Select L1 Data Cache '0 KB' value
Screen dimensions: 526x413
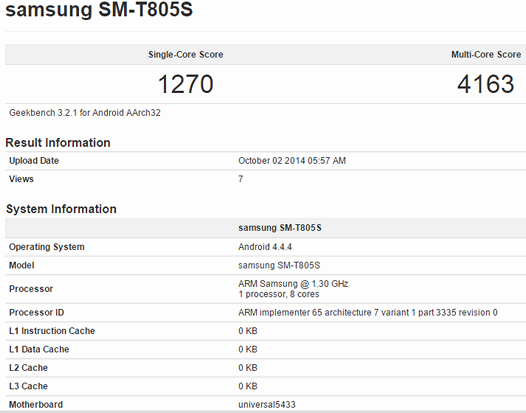(x=248, y=349)
